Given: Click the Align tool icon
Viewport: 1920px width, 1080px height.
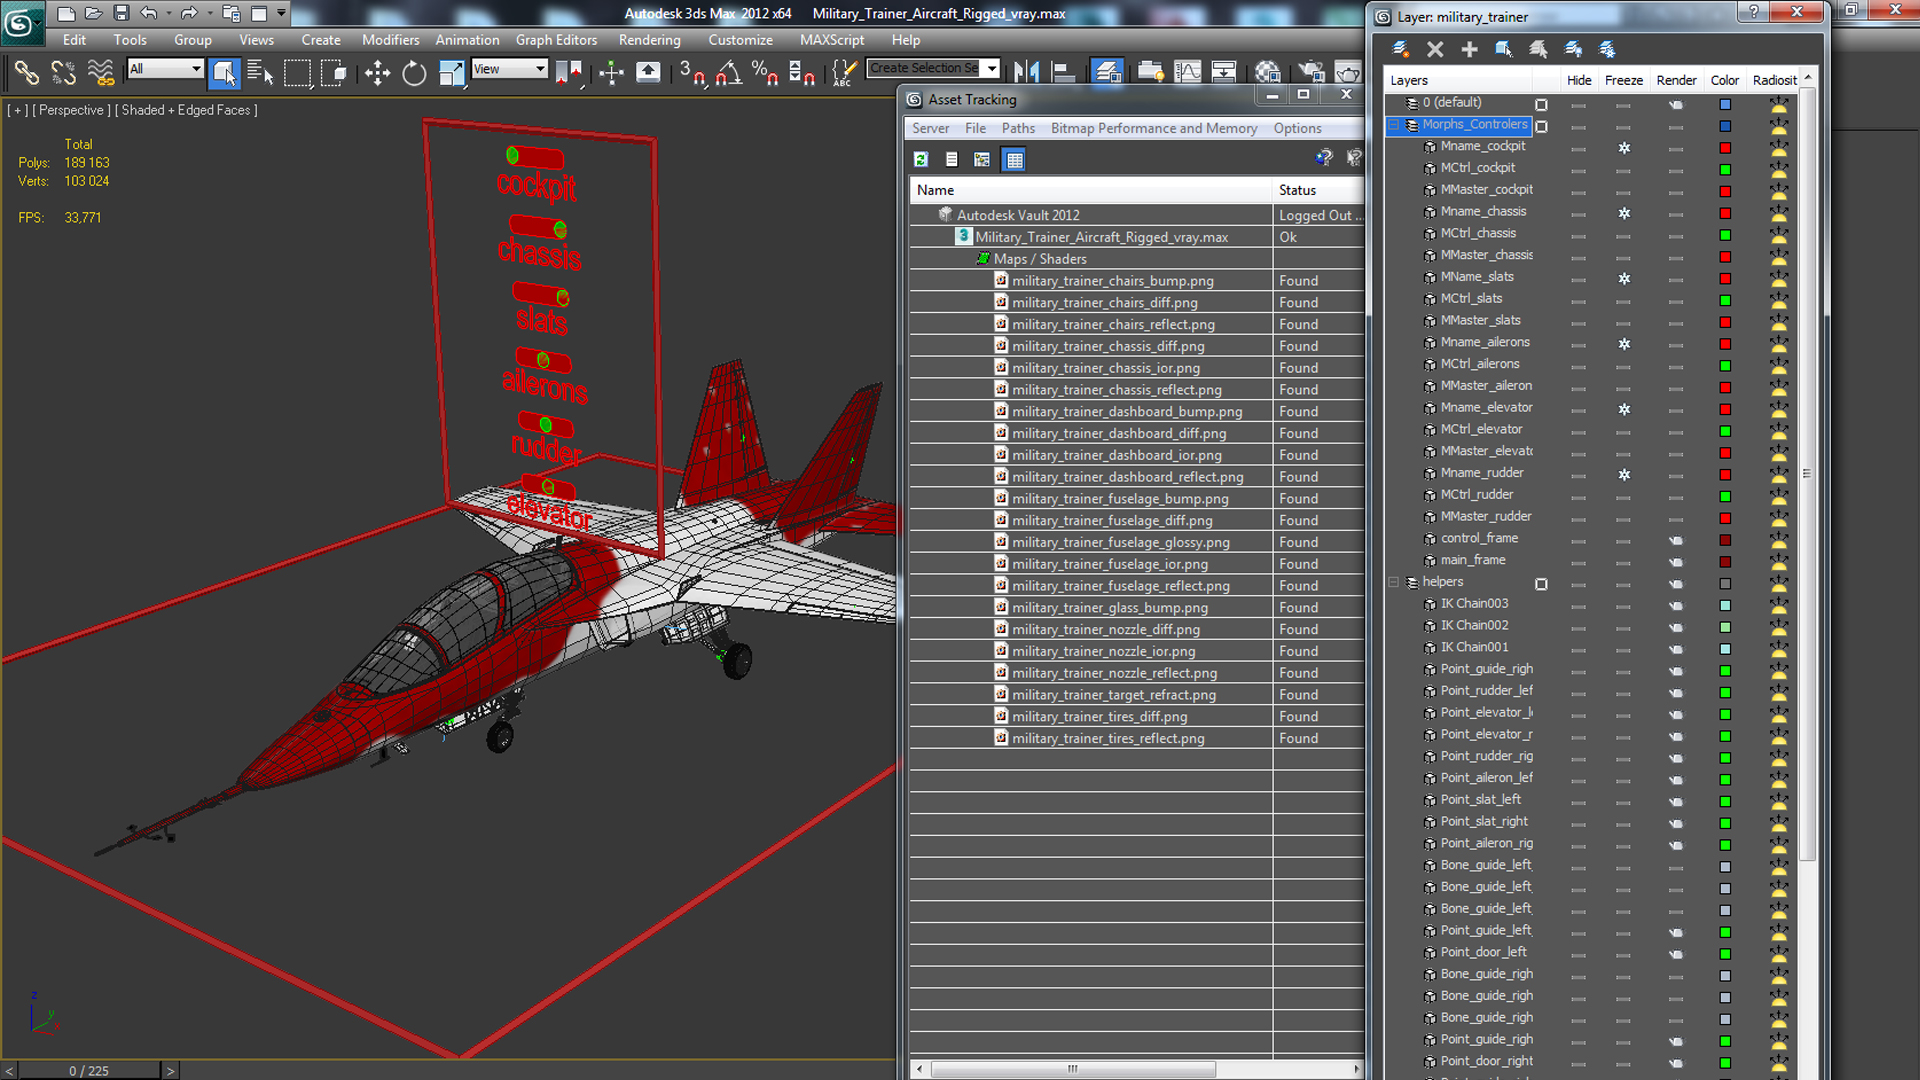Looking at the screenshot, I should coord(1064,72).
